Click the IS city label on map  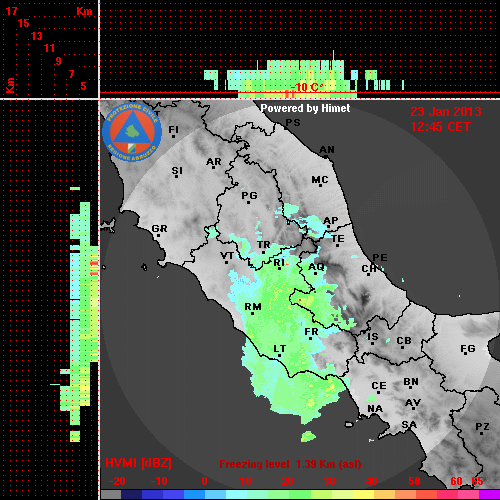pos(373,337)
